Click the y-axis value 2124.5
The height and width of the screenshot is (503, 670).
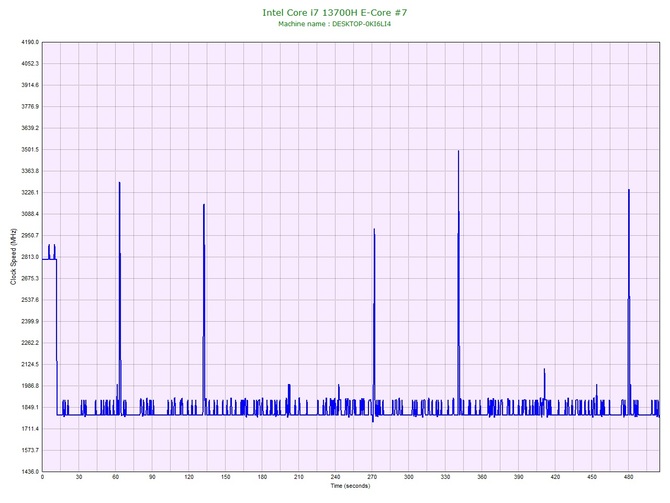click(x=30, y=364)
